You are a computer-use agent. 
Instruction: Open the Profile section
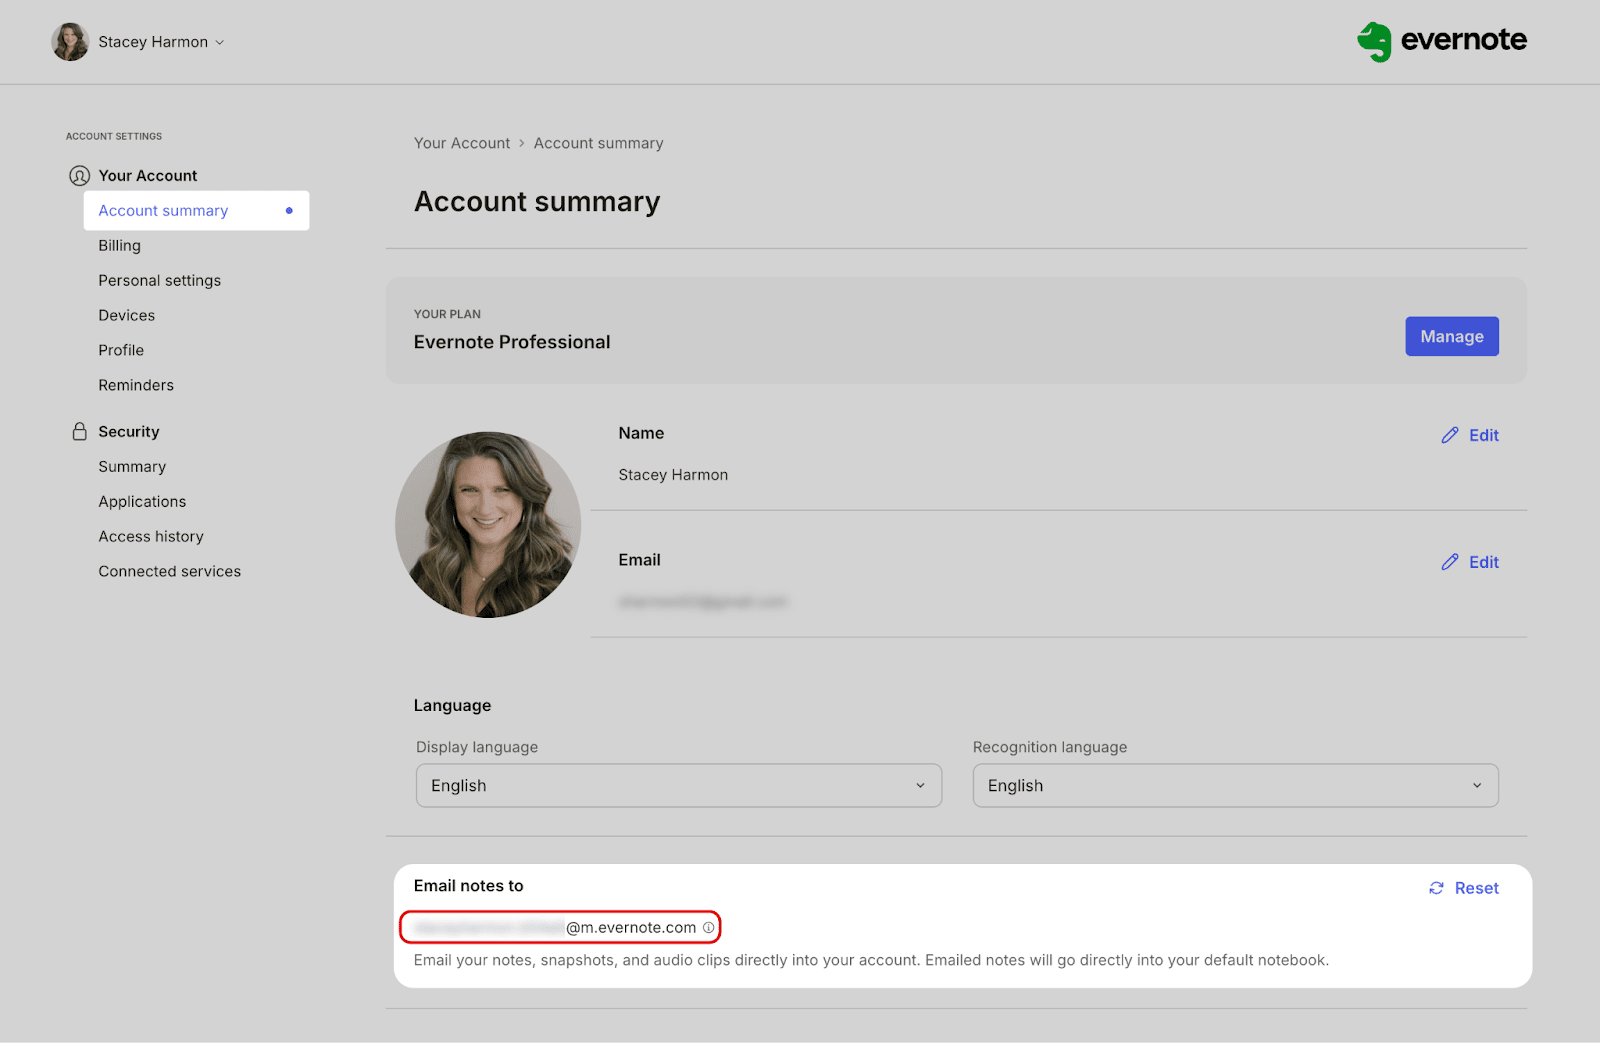click(121, 351)
